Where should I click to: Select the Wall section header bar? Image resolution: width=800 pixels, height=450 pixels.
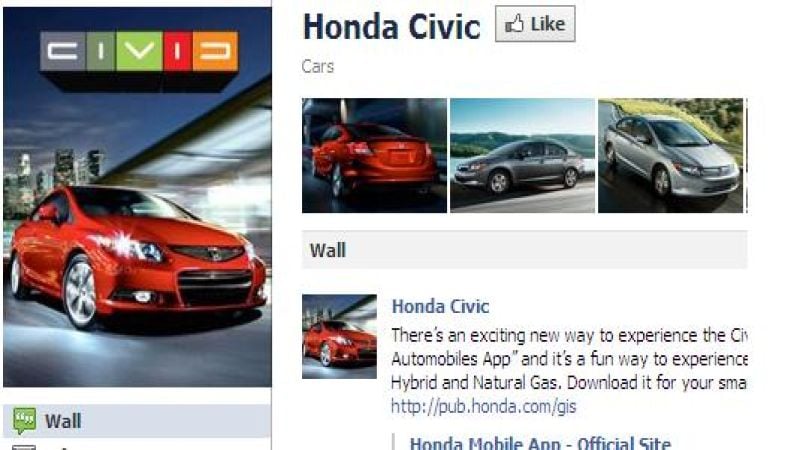524,250
